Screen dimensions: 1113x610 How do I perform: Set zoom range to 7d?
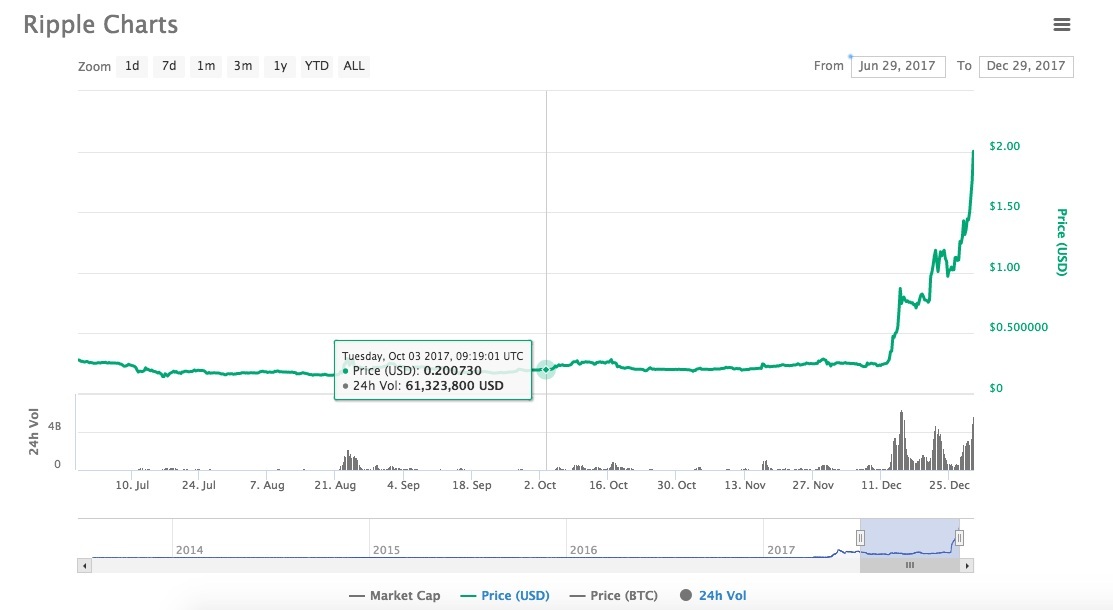(169, 66)
